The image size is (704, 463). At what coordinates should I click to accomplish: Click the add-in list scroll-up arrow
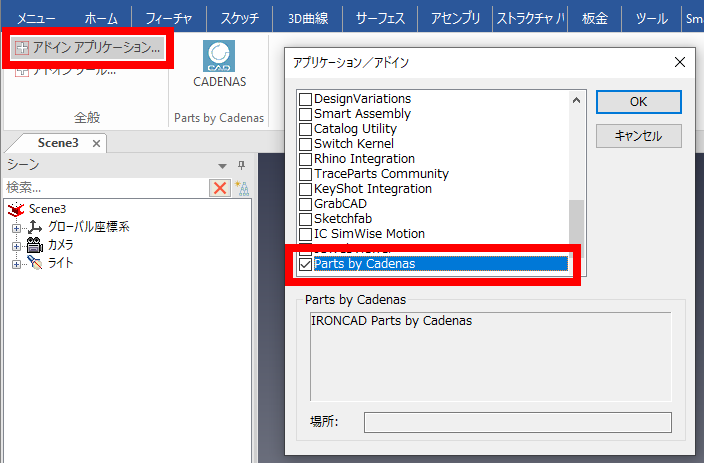[576, 100]
